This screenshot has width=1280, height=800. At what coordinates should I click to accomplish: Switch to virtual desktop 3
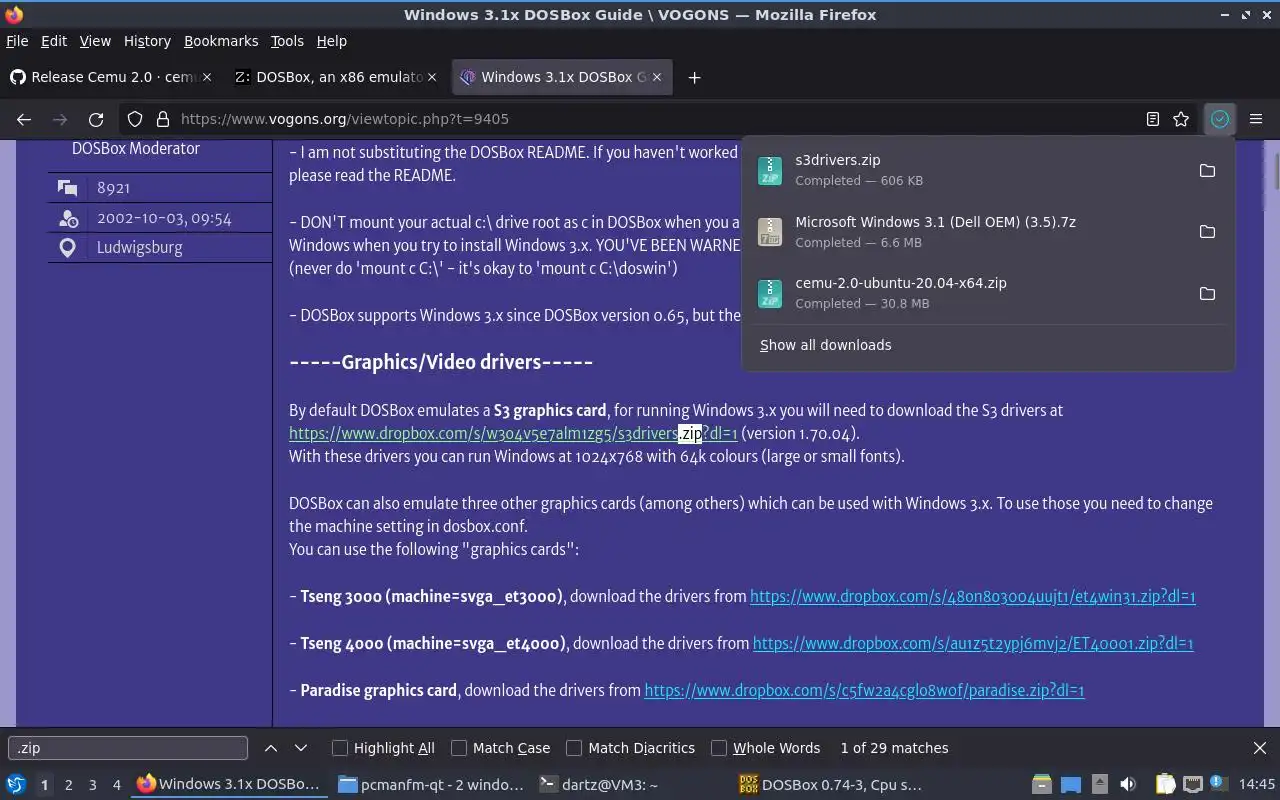(x=92, y=785)
